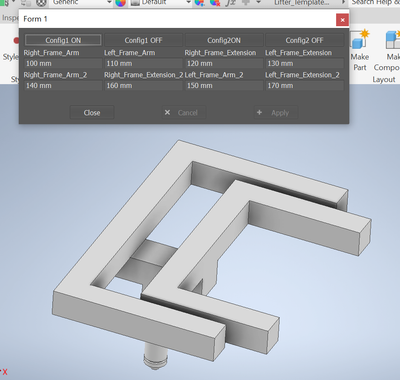Screen dimensions: 400x380
Task: Open the appearance color wheel icon
Action: [x=121, y=3]
